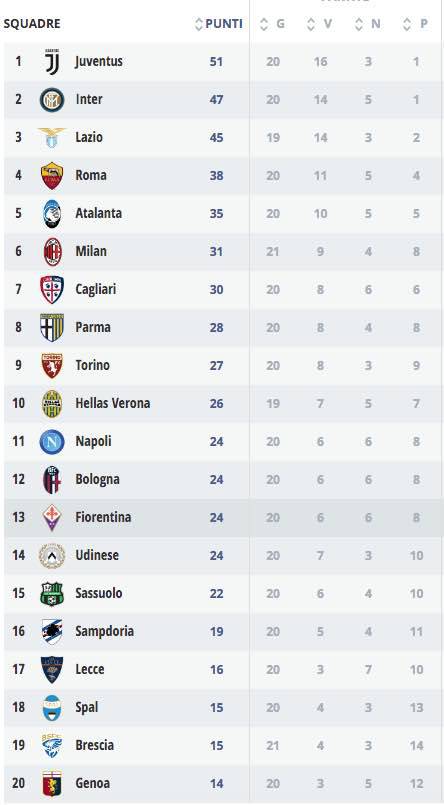Select the highlighted Fiorentina row points

point(217,518)
